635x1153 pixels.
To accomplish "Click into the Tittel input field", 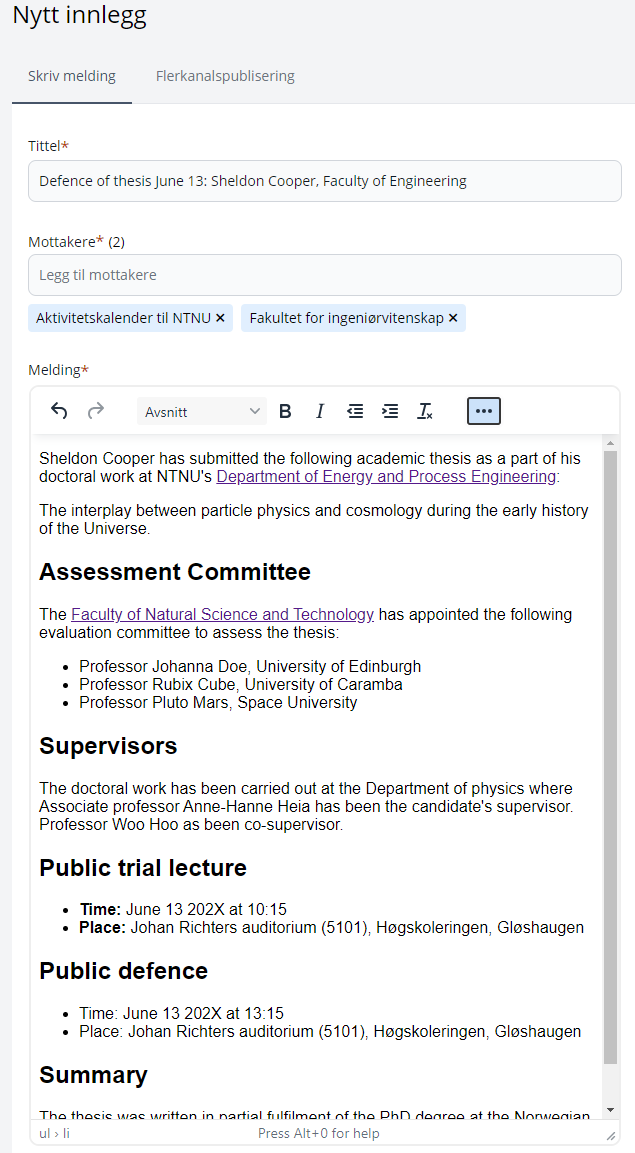I will click(325, 181).
